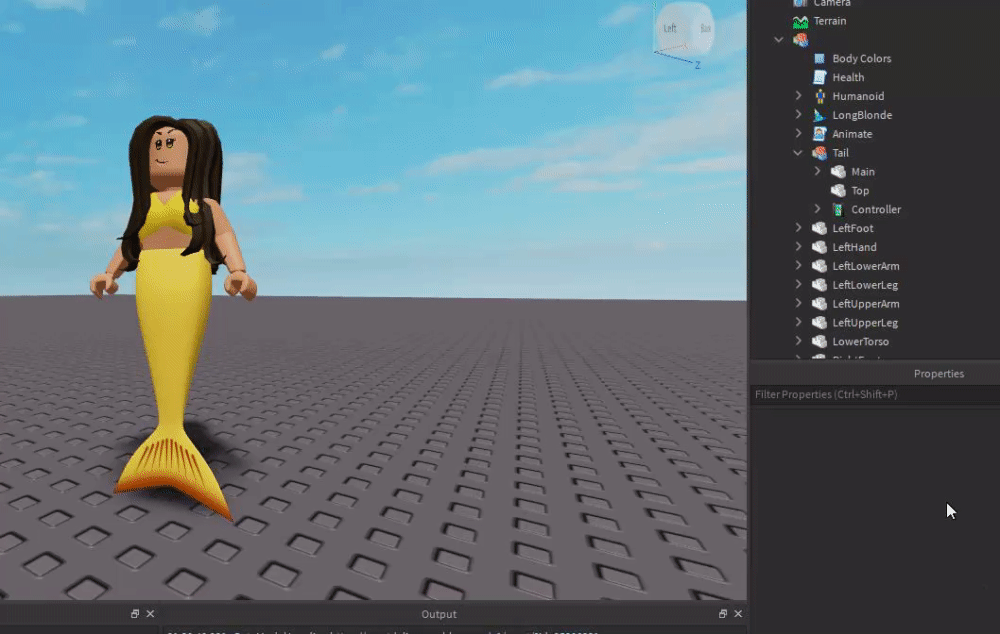Click the LeftUpperArm part icon
1000x634 pixels.
pyautogui.click(x=820, y=304)
